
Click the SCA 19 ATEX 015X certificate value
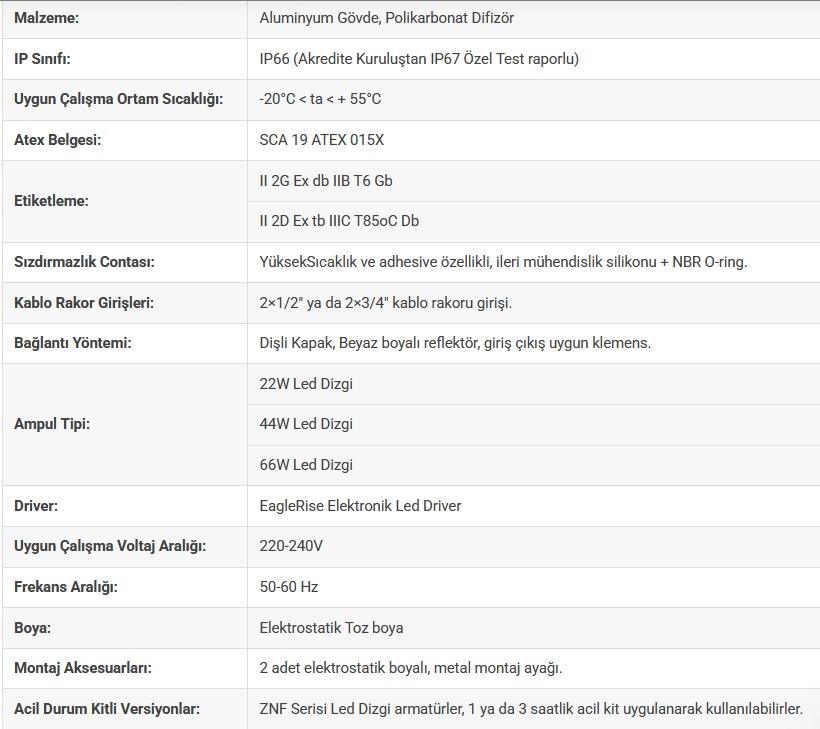321,140
